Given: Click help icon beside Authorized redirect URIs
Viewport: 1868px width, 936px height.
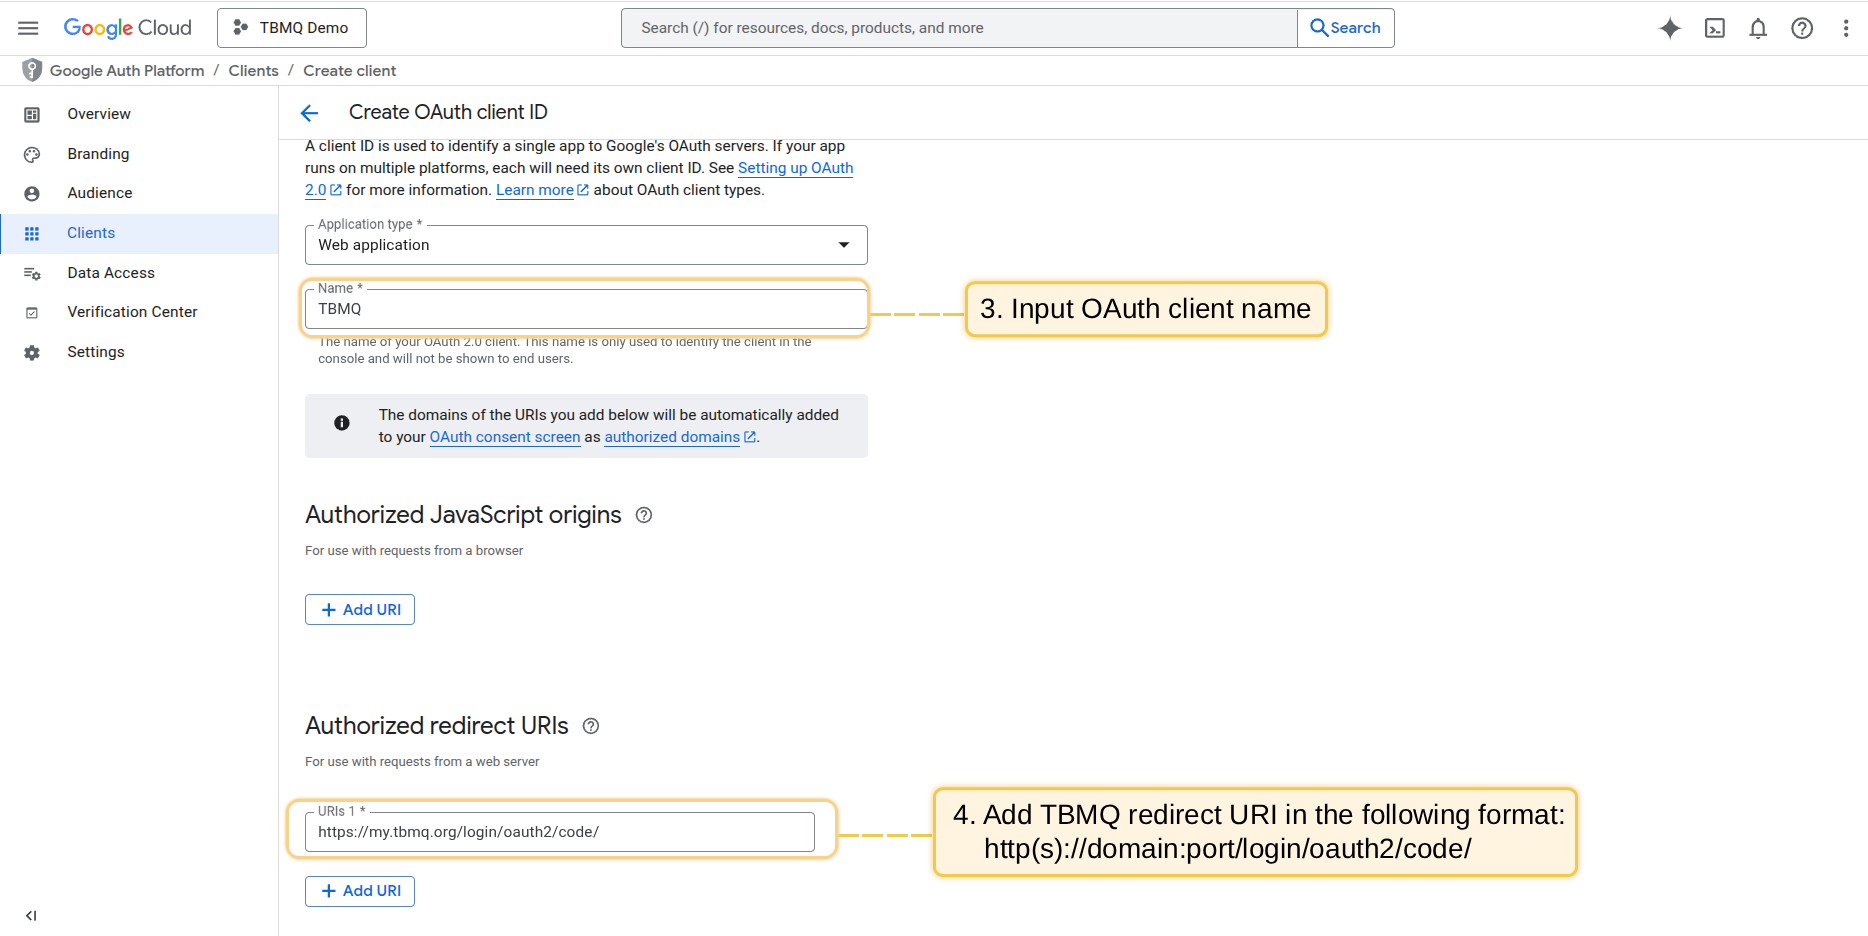Looking at the screenshot, I should pyautogui.click(x=591, y=726).
